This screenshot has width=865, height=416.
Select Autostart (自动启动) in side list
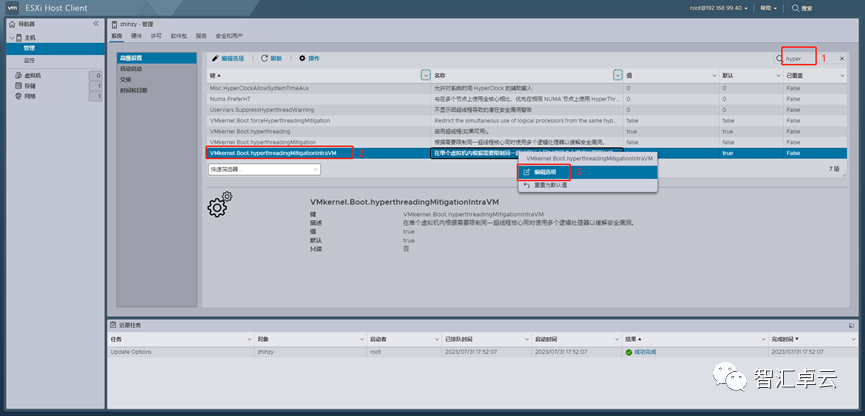click(x=157, y=69)
